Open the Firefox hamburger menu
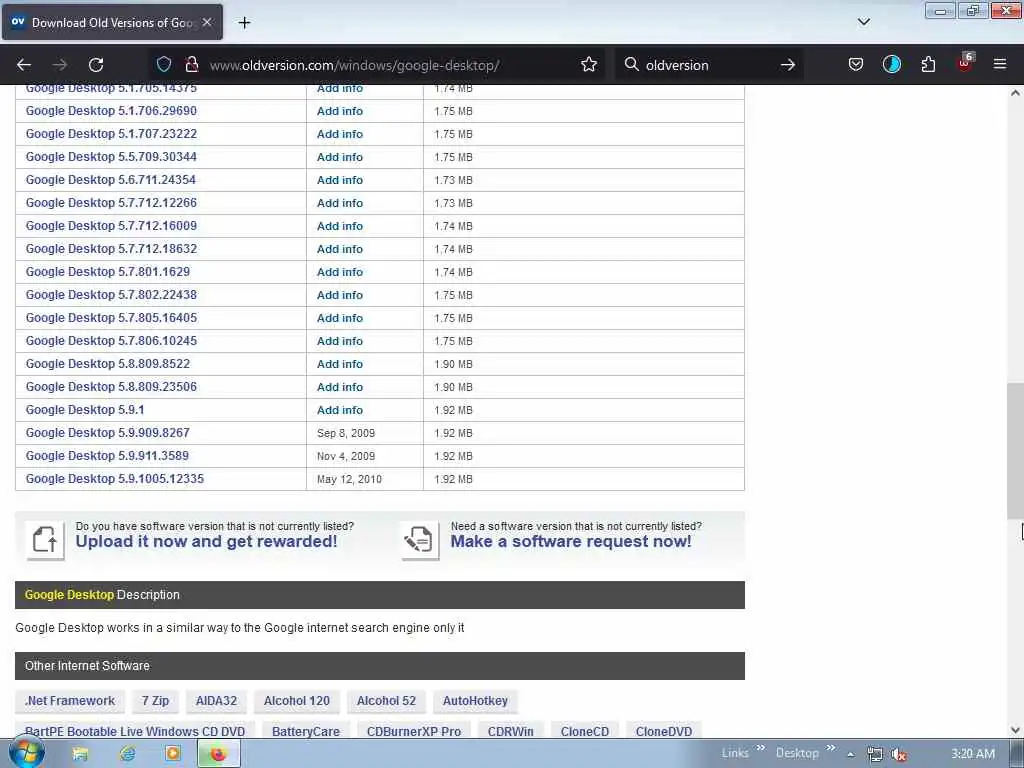This screenshot has width=1024, height=768. pos(1000,64)
